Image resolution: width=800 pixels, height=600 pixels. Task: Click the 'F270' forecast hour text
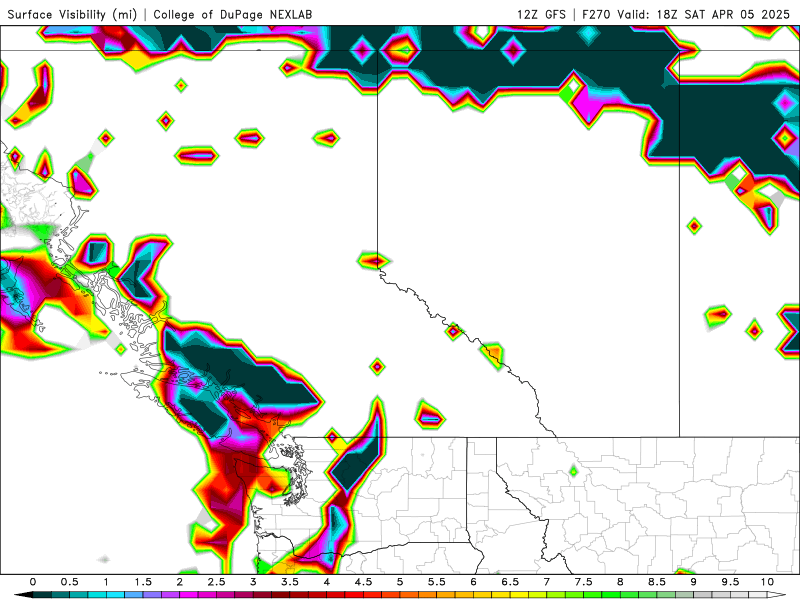click(x=596, y=14)
